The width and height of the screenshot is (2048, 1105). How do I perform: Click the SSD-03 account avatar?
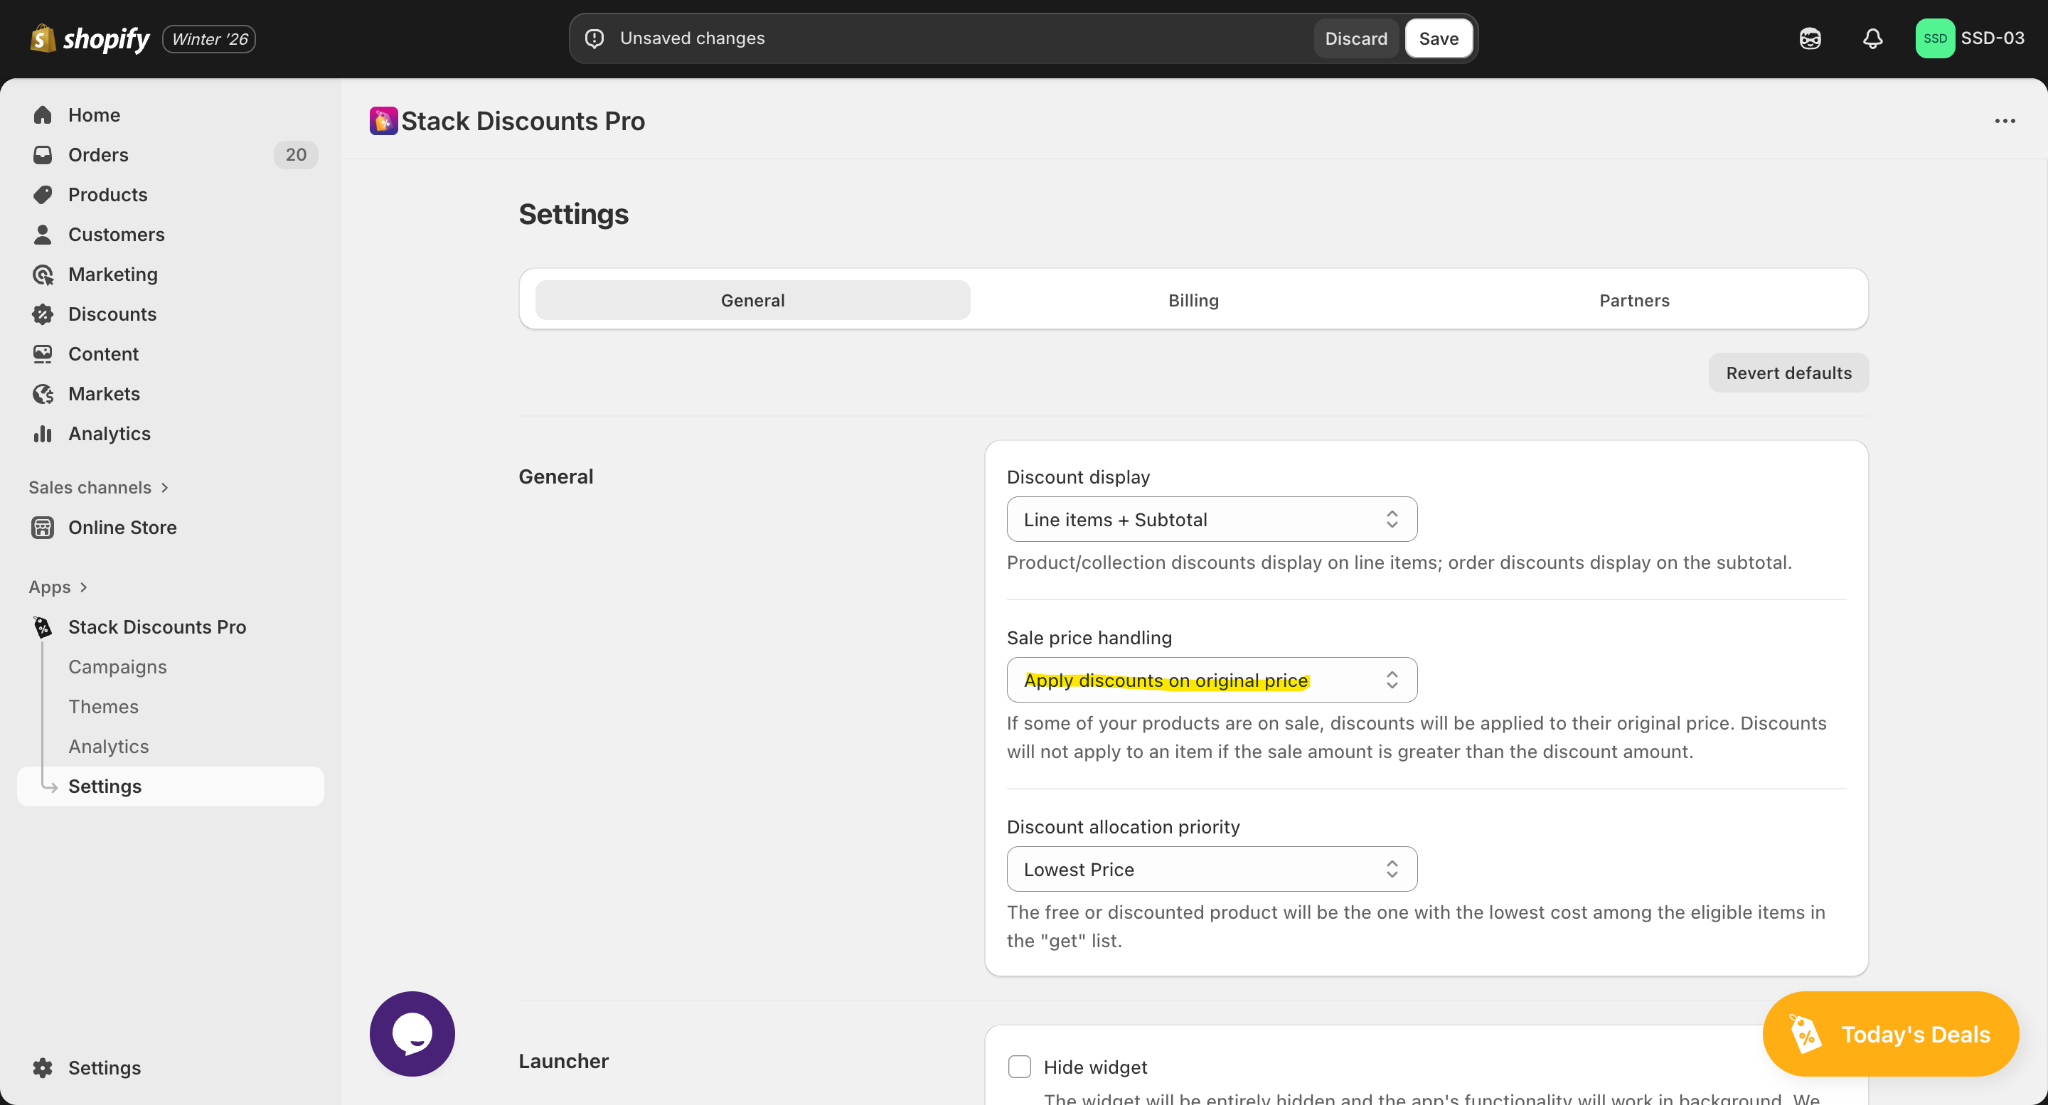pyautogui.click(x=1934, y=39)
